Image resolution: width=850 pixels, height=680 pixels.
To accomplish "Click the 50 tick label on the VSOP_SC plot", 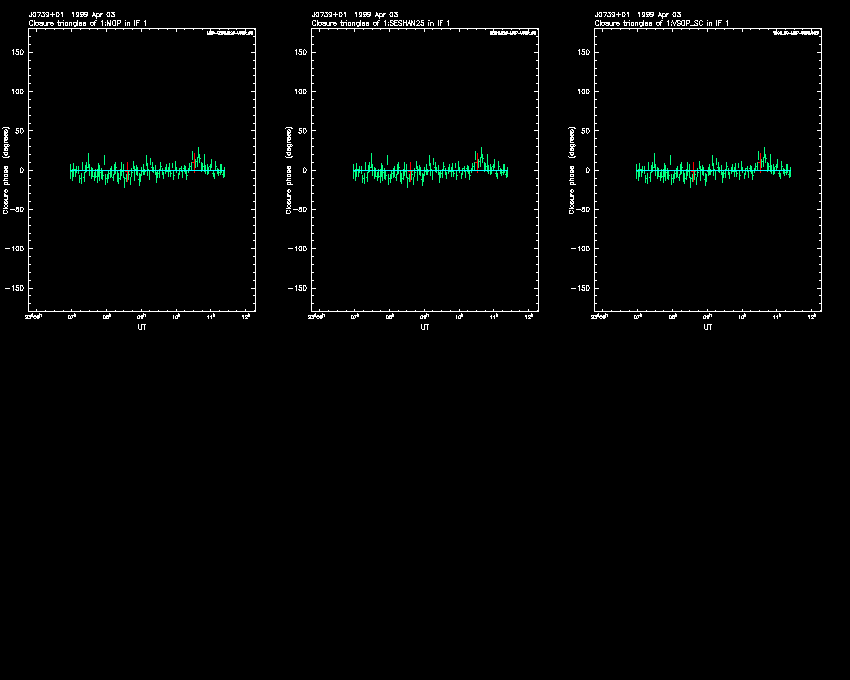I will pos(587,131).
